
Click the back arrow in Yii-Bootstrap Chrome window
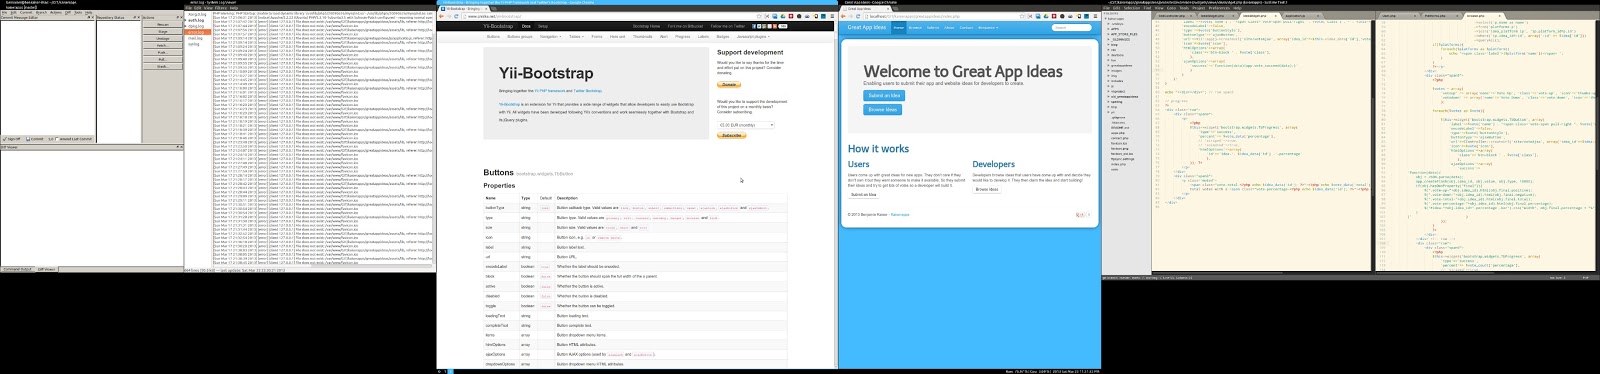coord(441,16)
